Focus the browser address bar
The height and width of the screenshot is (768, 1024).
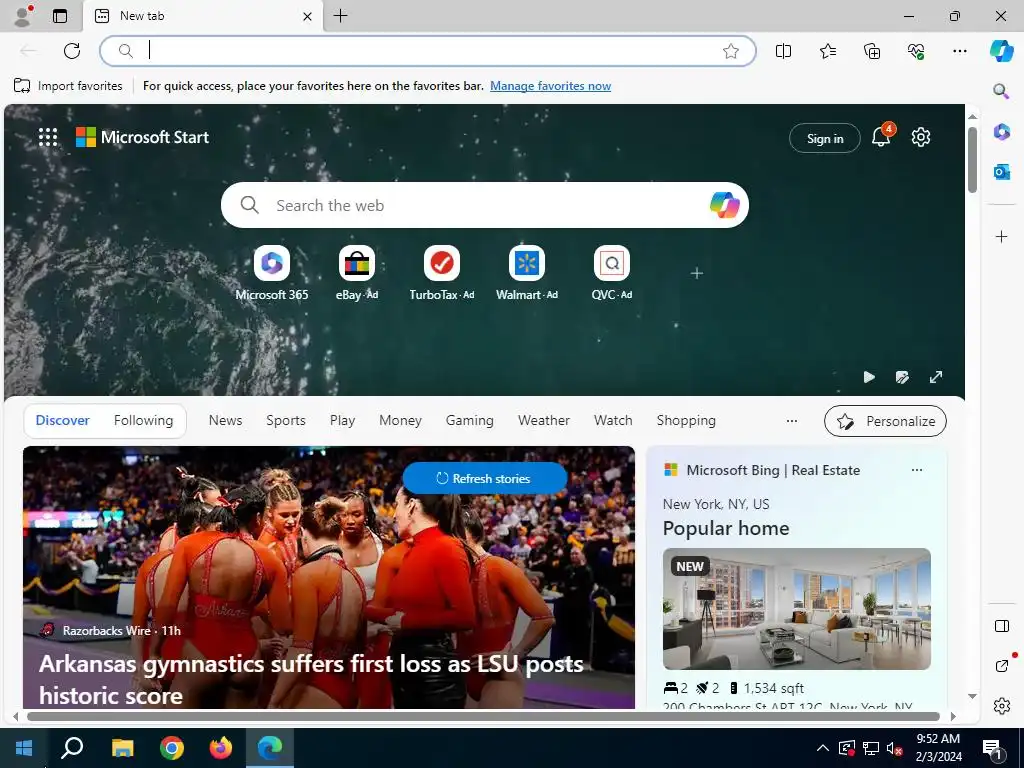point(428,51)
